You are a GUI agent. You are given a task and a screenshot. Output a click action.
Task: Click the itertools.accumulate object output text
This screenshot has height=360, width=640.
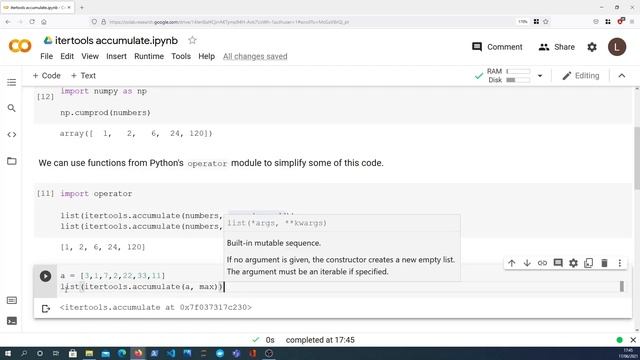click(x=156, y=307)
